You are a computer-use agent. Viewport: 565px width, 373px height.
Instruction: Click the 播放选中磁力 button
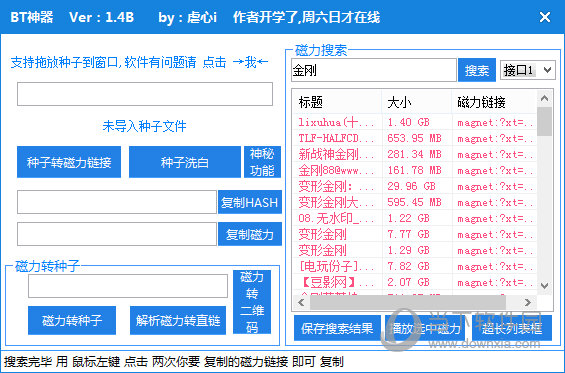coord(425,328)
